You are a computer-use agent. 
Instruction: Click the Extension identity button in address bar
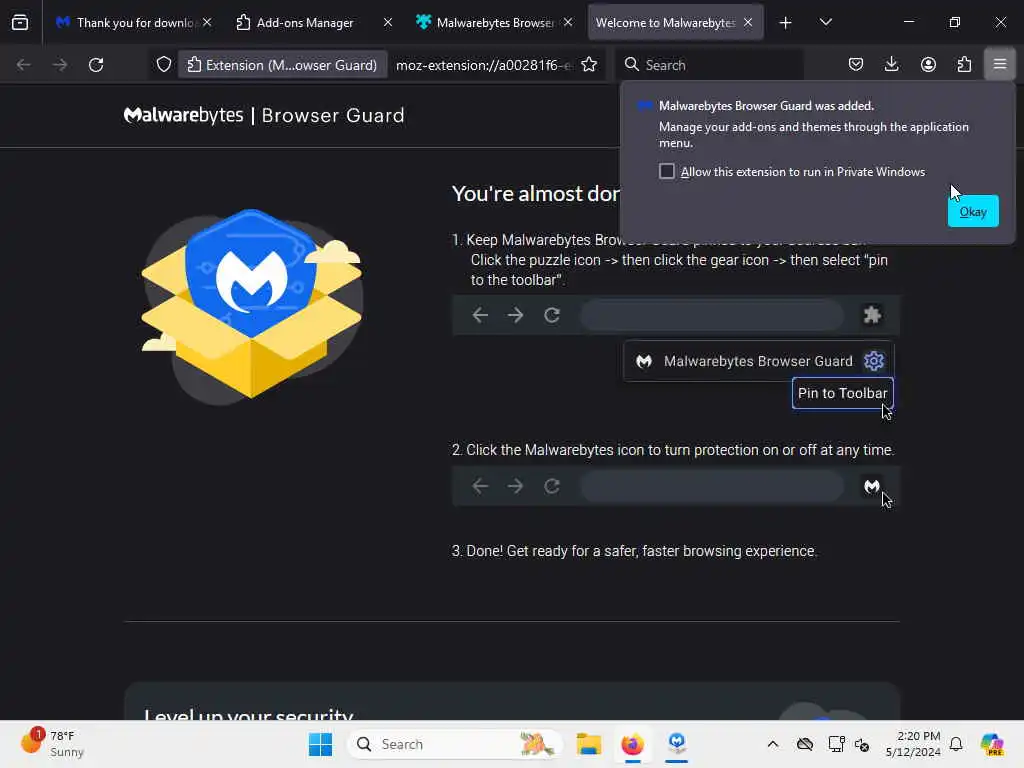pos(282,65)
